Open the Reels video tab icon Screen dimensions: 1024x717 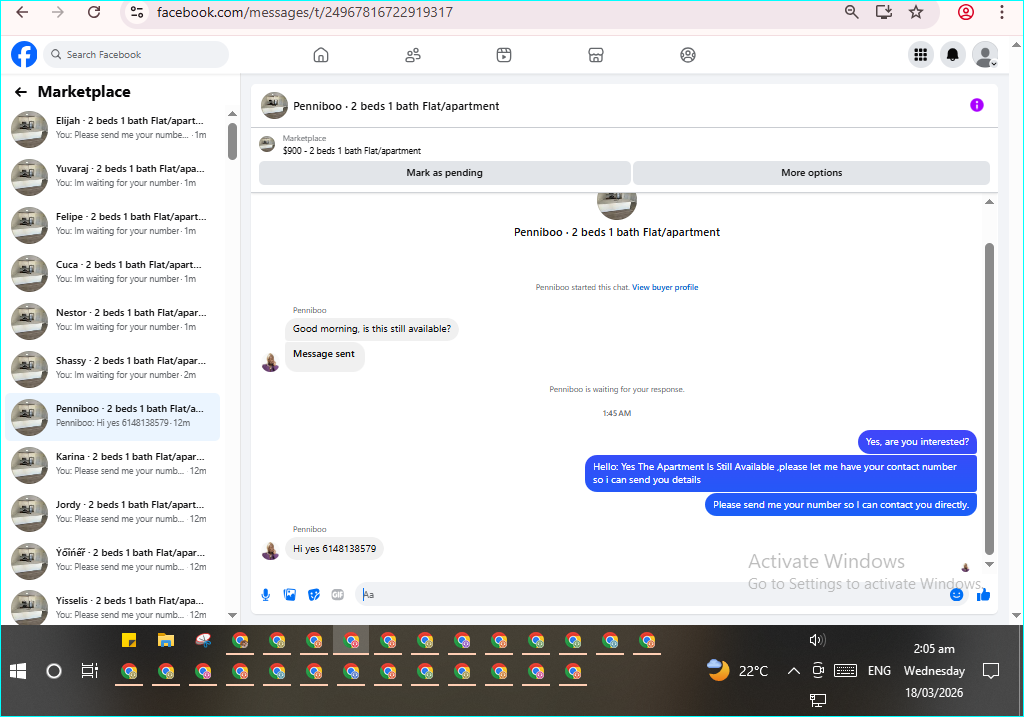tap(504, 55)
